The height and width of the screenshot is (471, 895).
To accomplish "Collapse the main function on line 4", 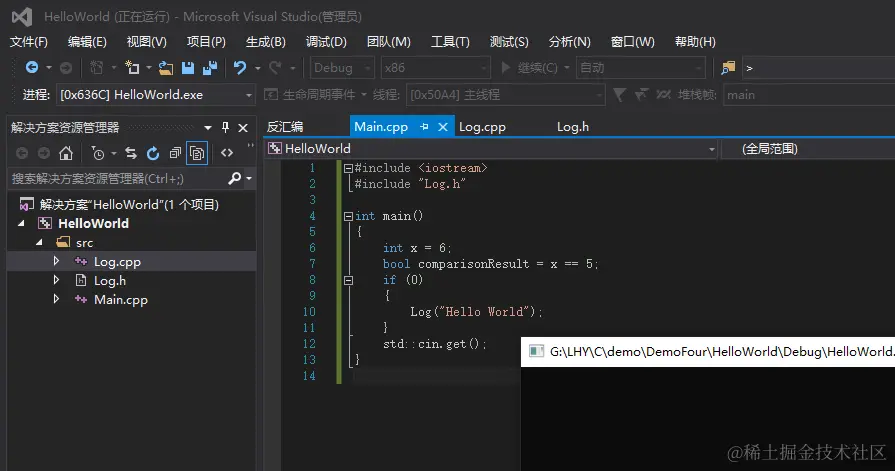I will (348, 216).
